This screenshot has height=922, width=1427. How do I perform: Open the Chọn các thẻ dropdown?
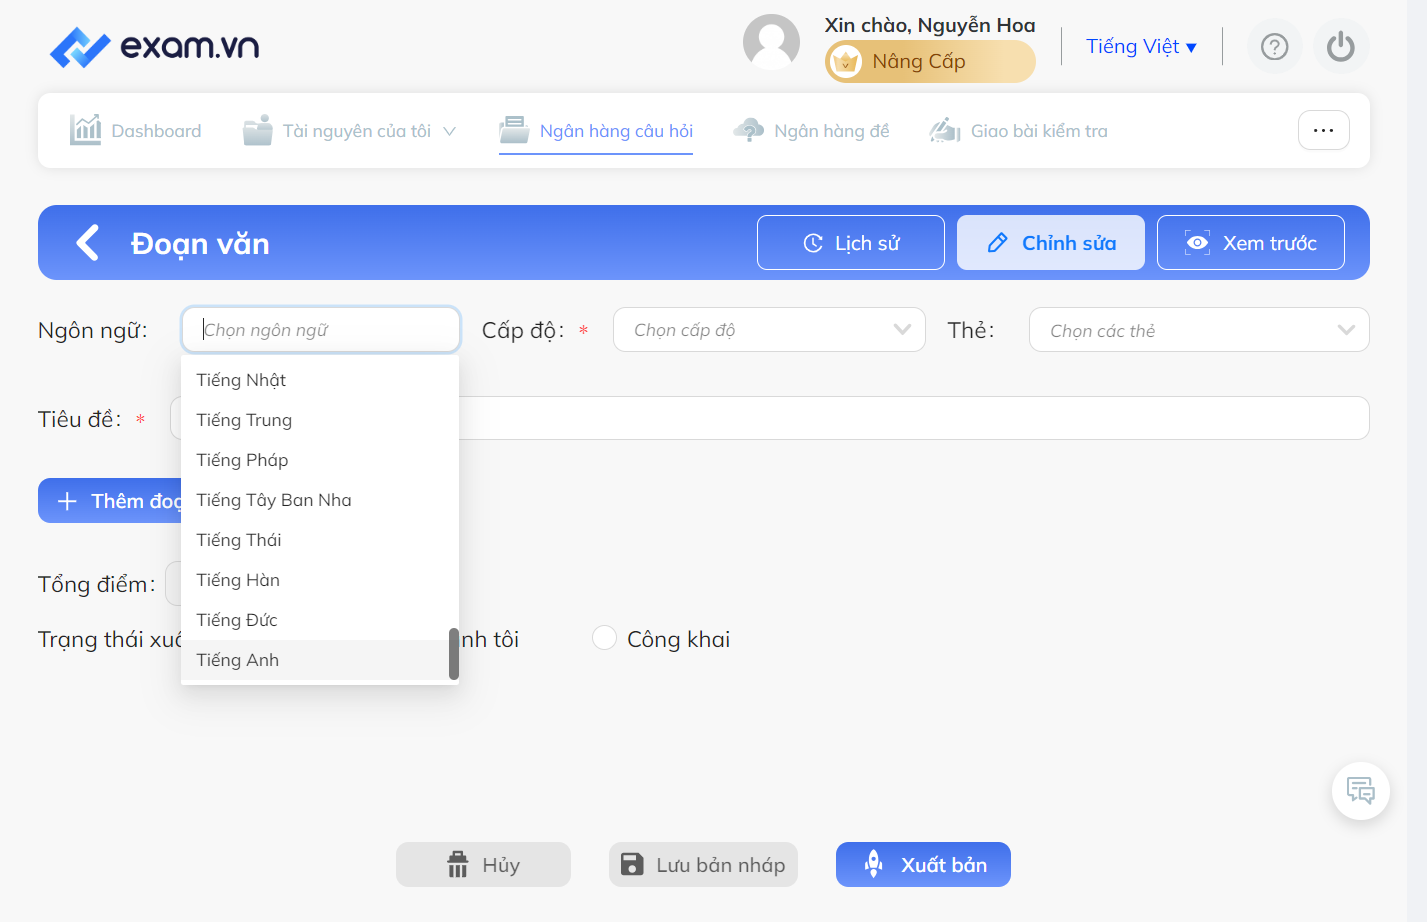[1199, 330]
